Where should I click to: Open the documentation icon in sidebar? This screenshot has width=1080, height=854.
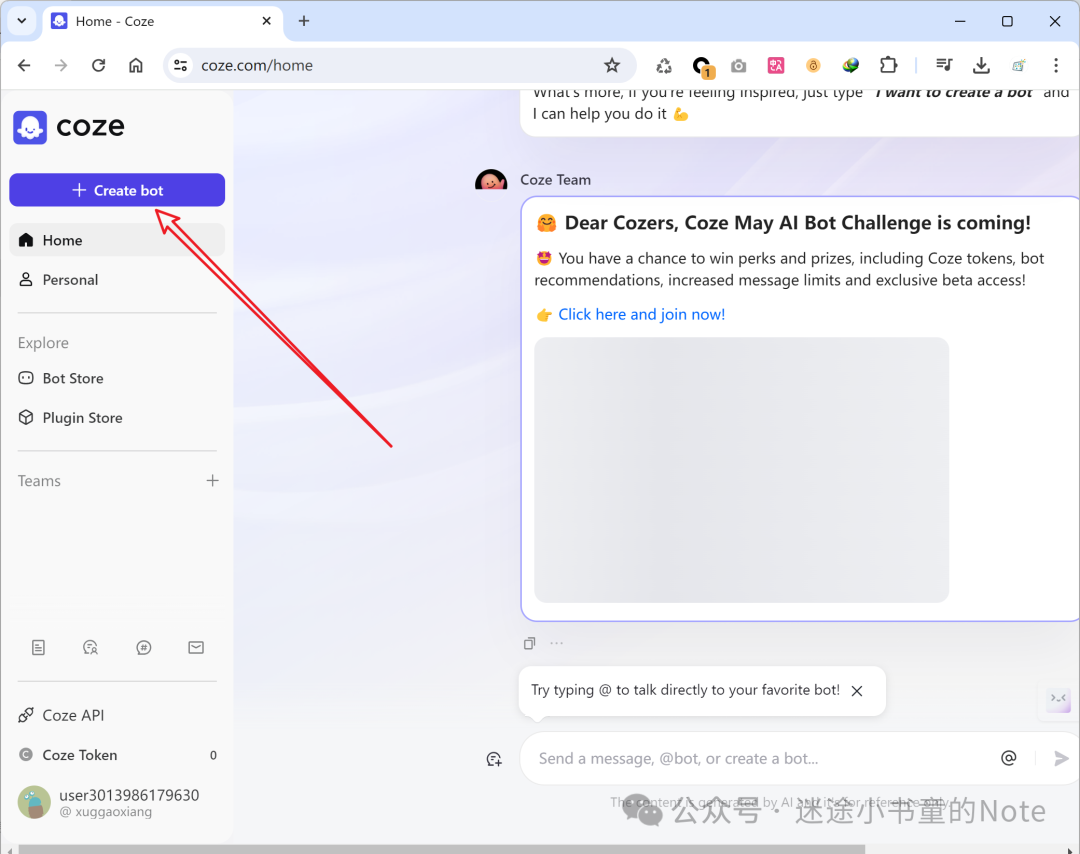[x=39, y=647]
